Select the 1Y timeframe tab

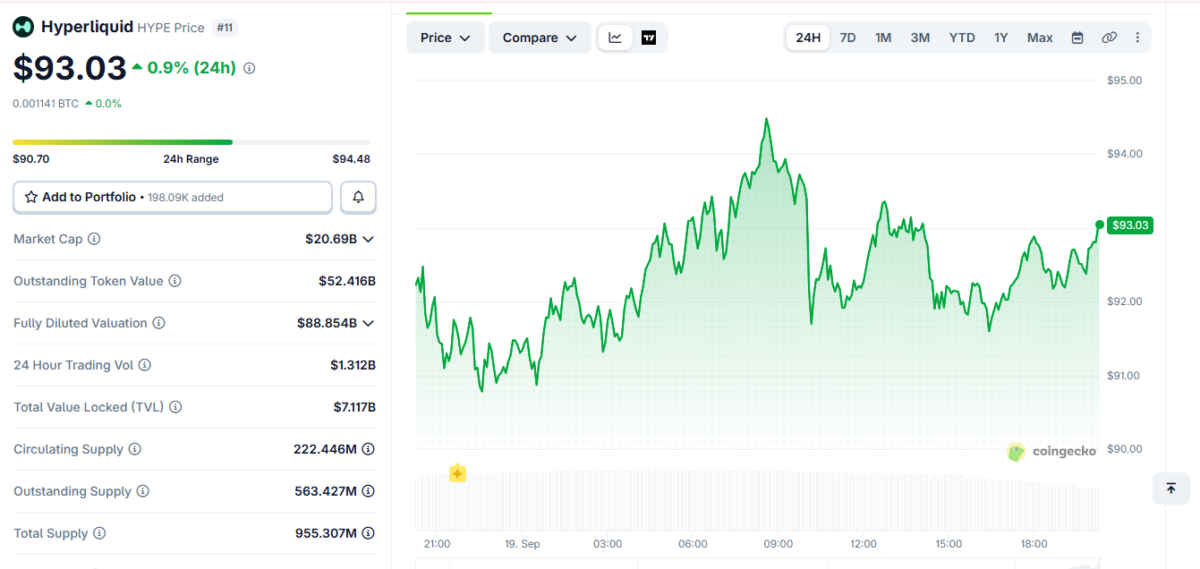click(1001, 38)
